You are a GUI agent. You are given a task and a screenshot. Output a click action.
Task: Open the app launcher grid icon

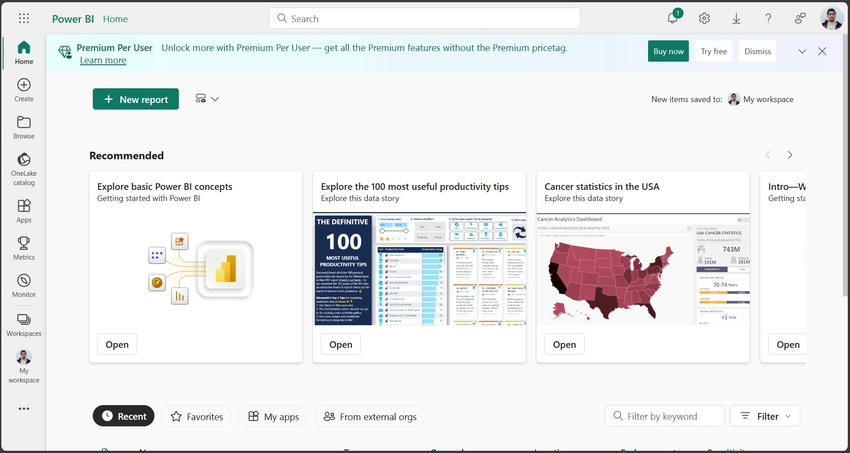(x=24, y=18)
